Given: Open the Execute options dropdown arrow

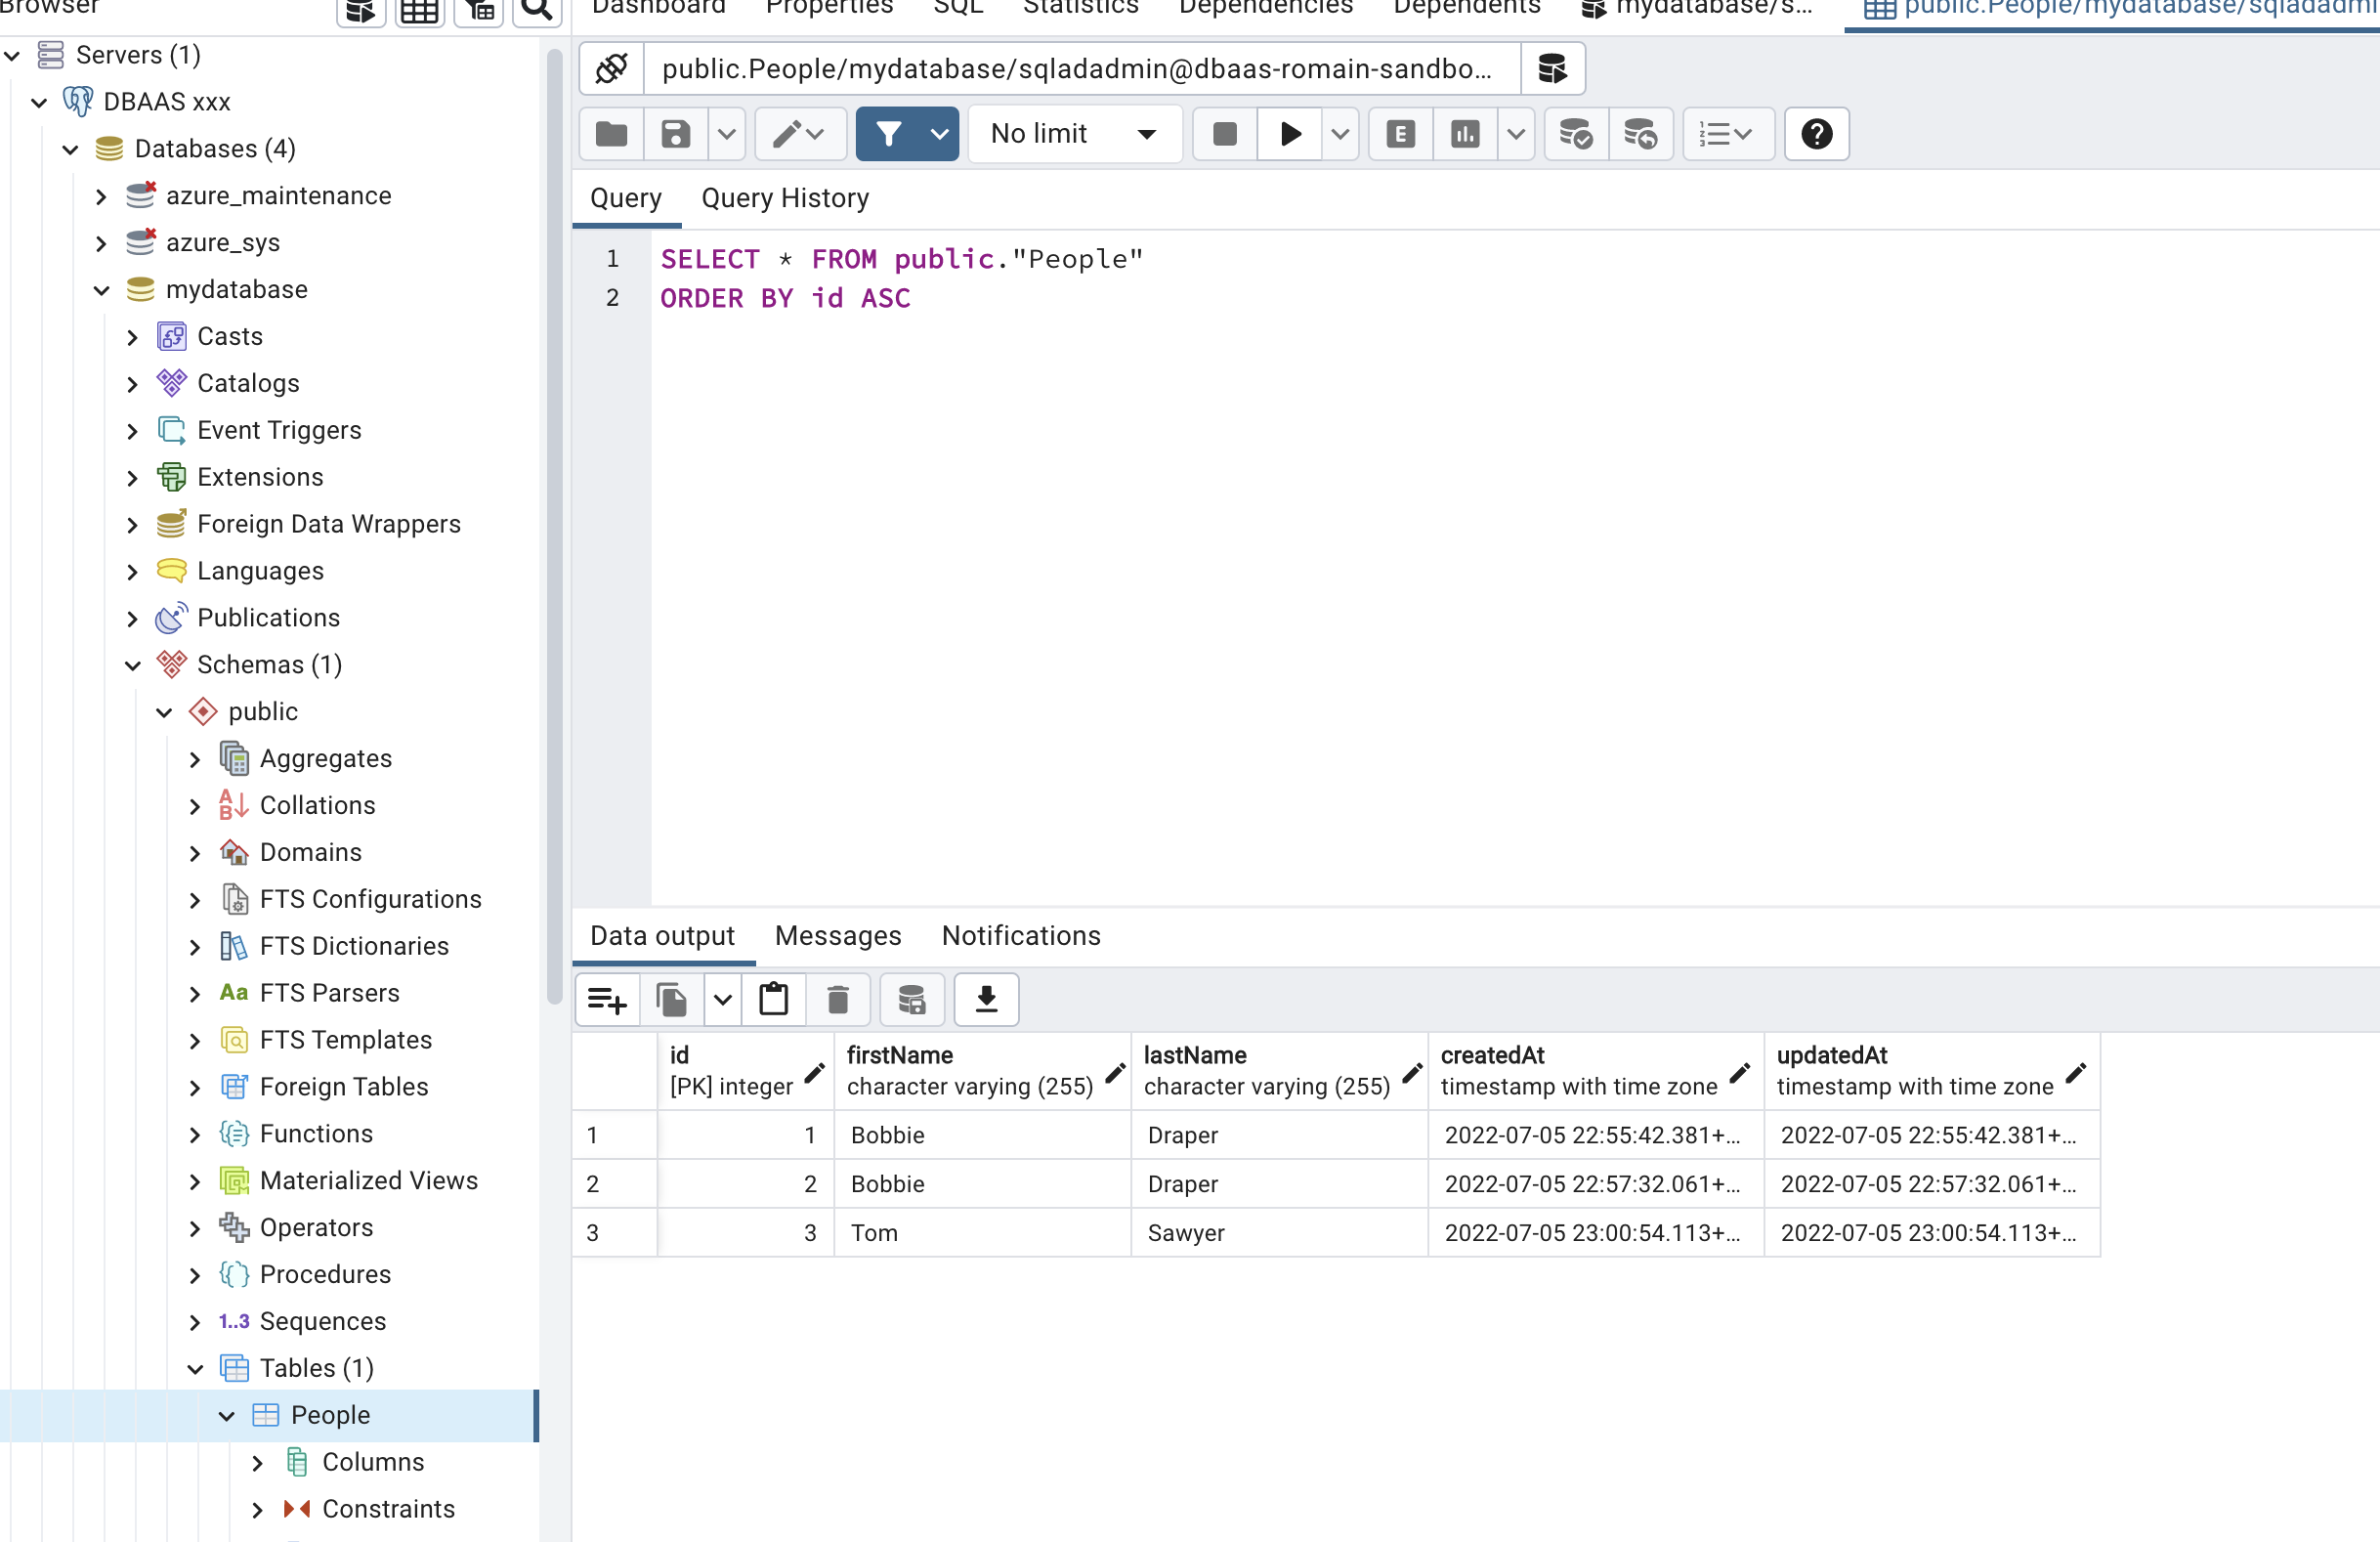Looking at the screenshot, I should tap(1340, 134).
